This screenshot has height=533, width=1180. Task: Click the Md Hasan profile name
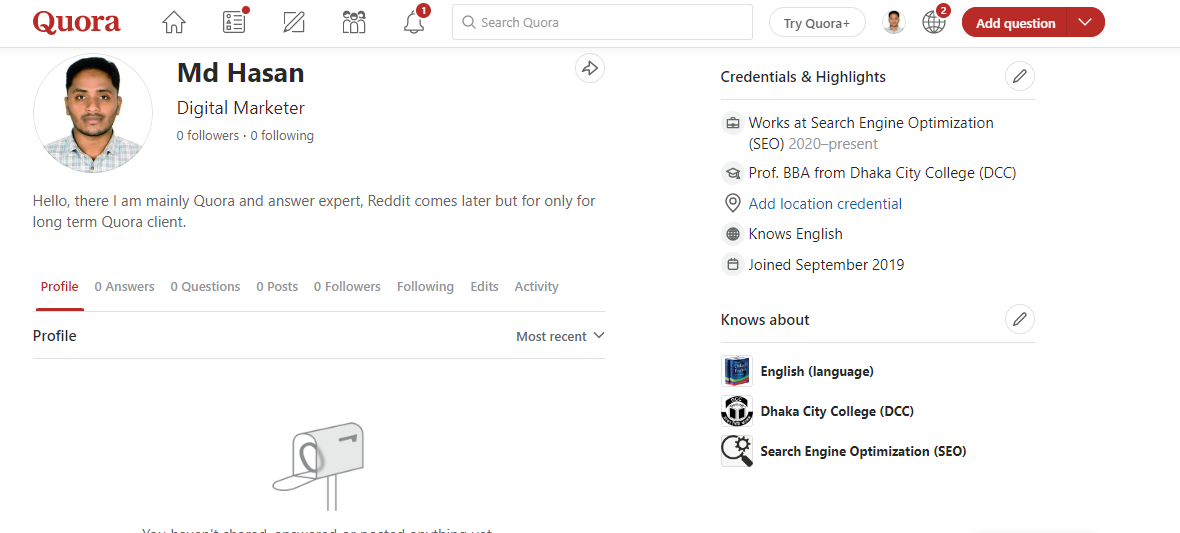click(x=241, y=73)
